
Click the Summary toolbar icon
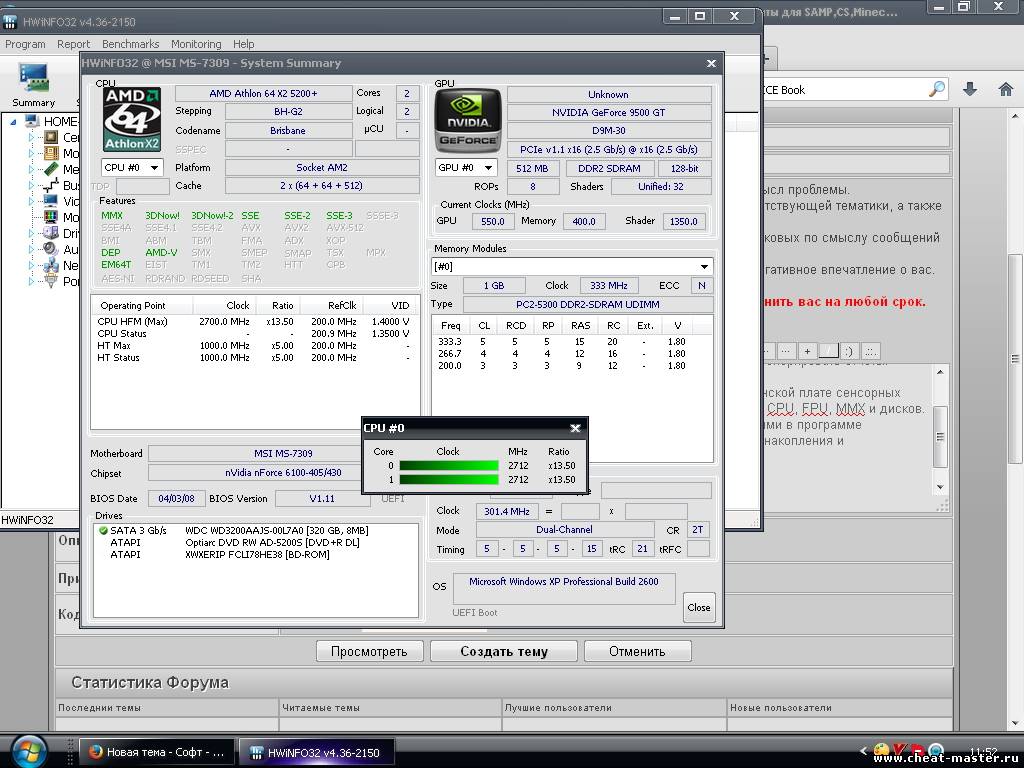(x=33, y=84)
